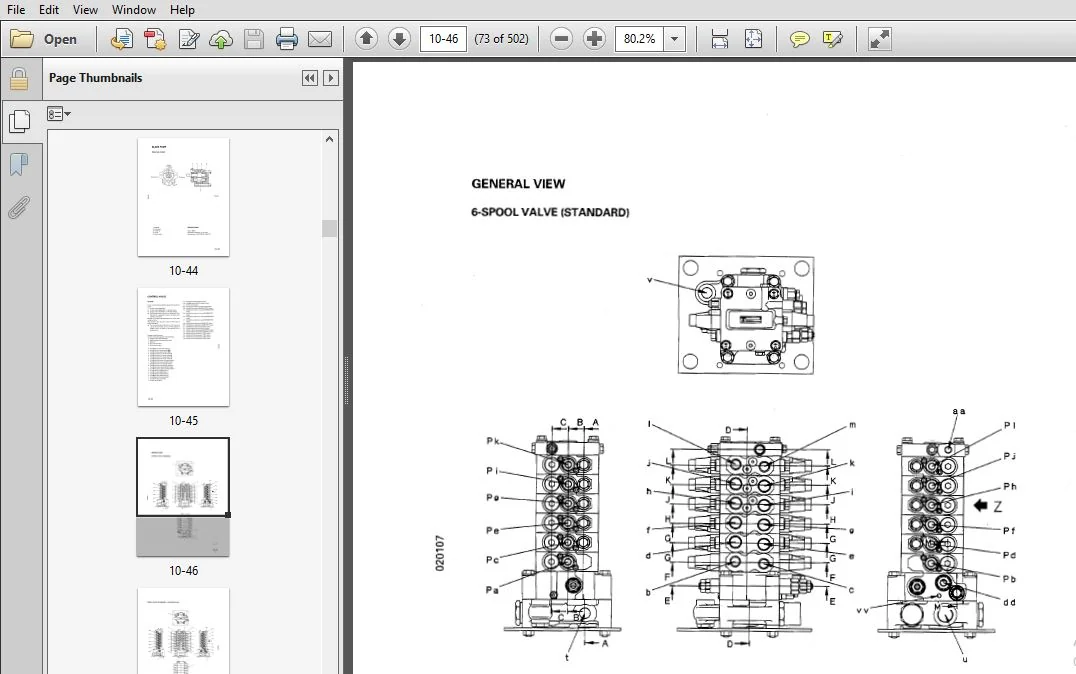Click the Open text button in the toolbar

[x=60, y=39]
